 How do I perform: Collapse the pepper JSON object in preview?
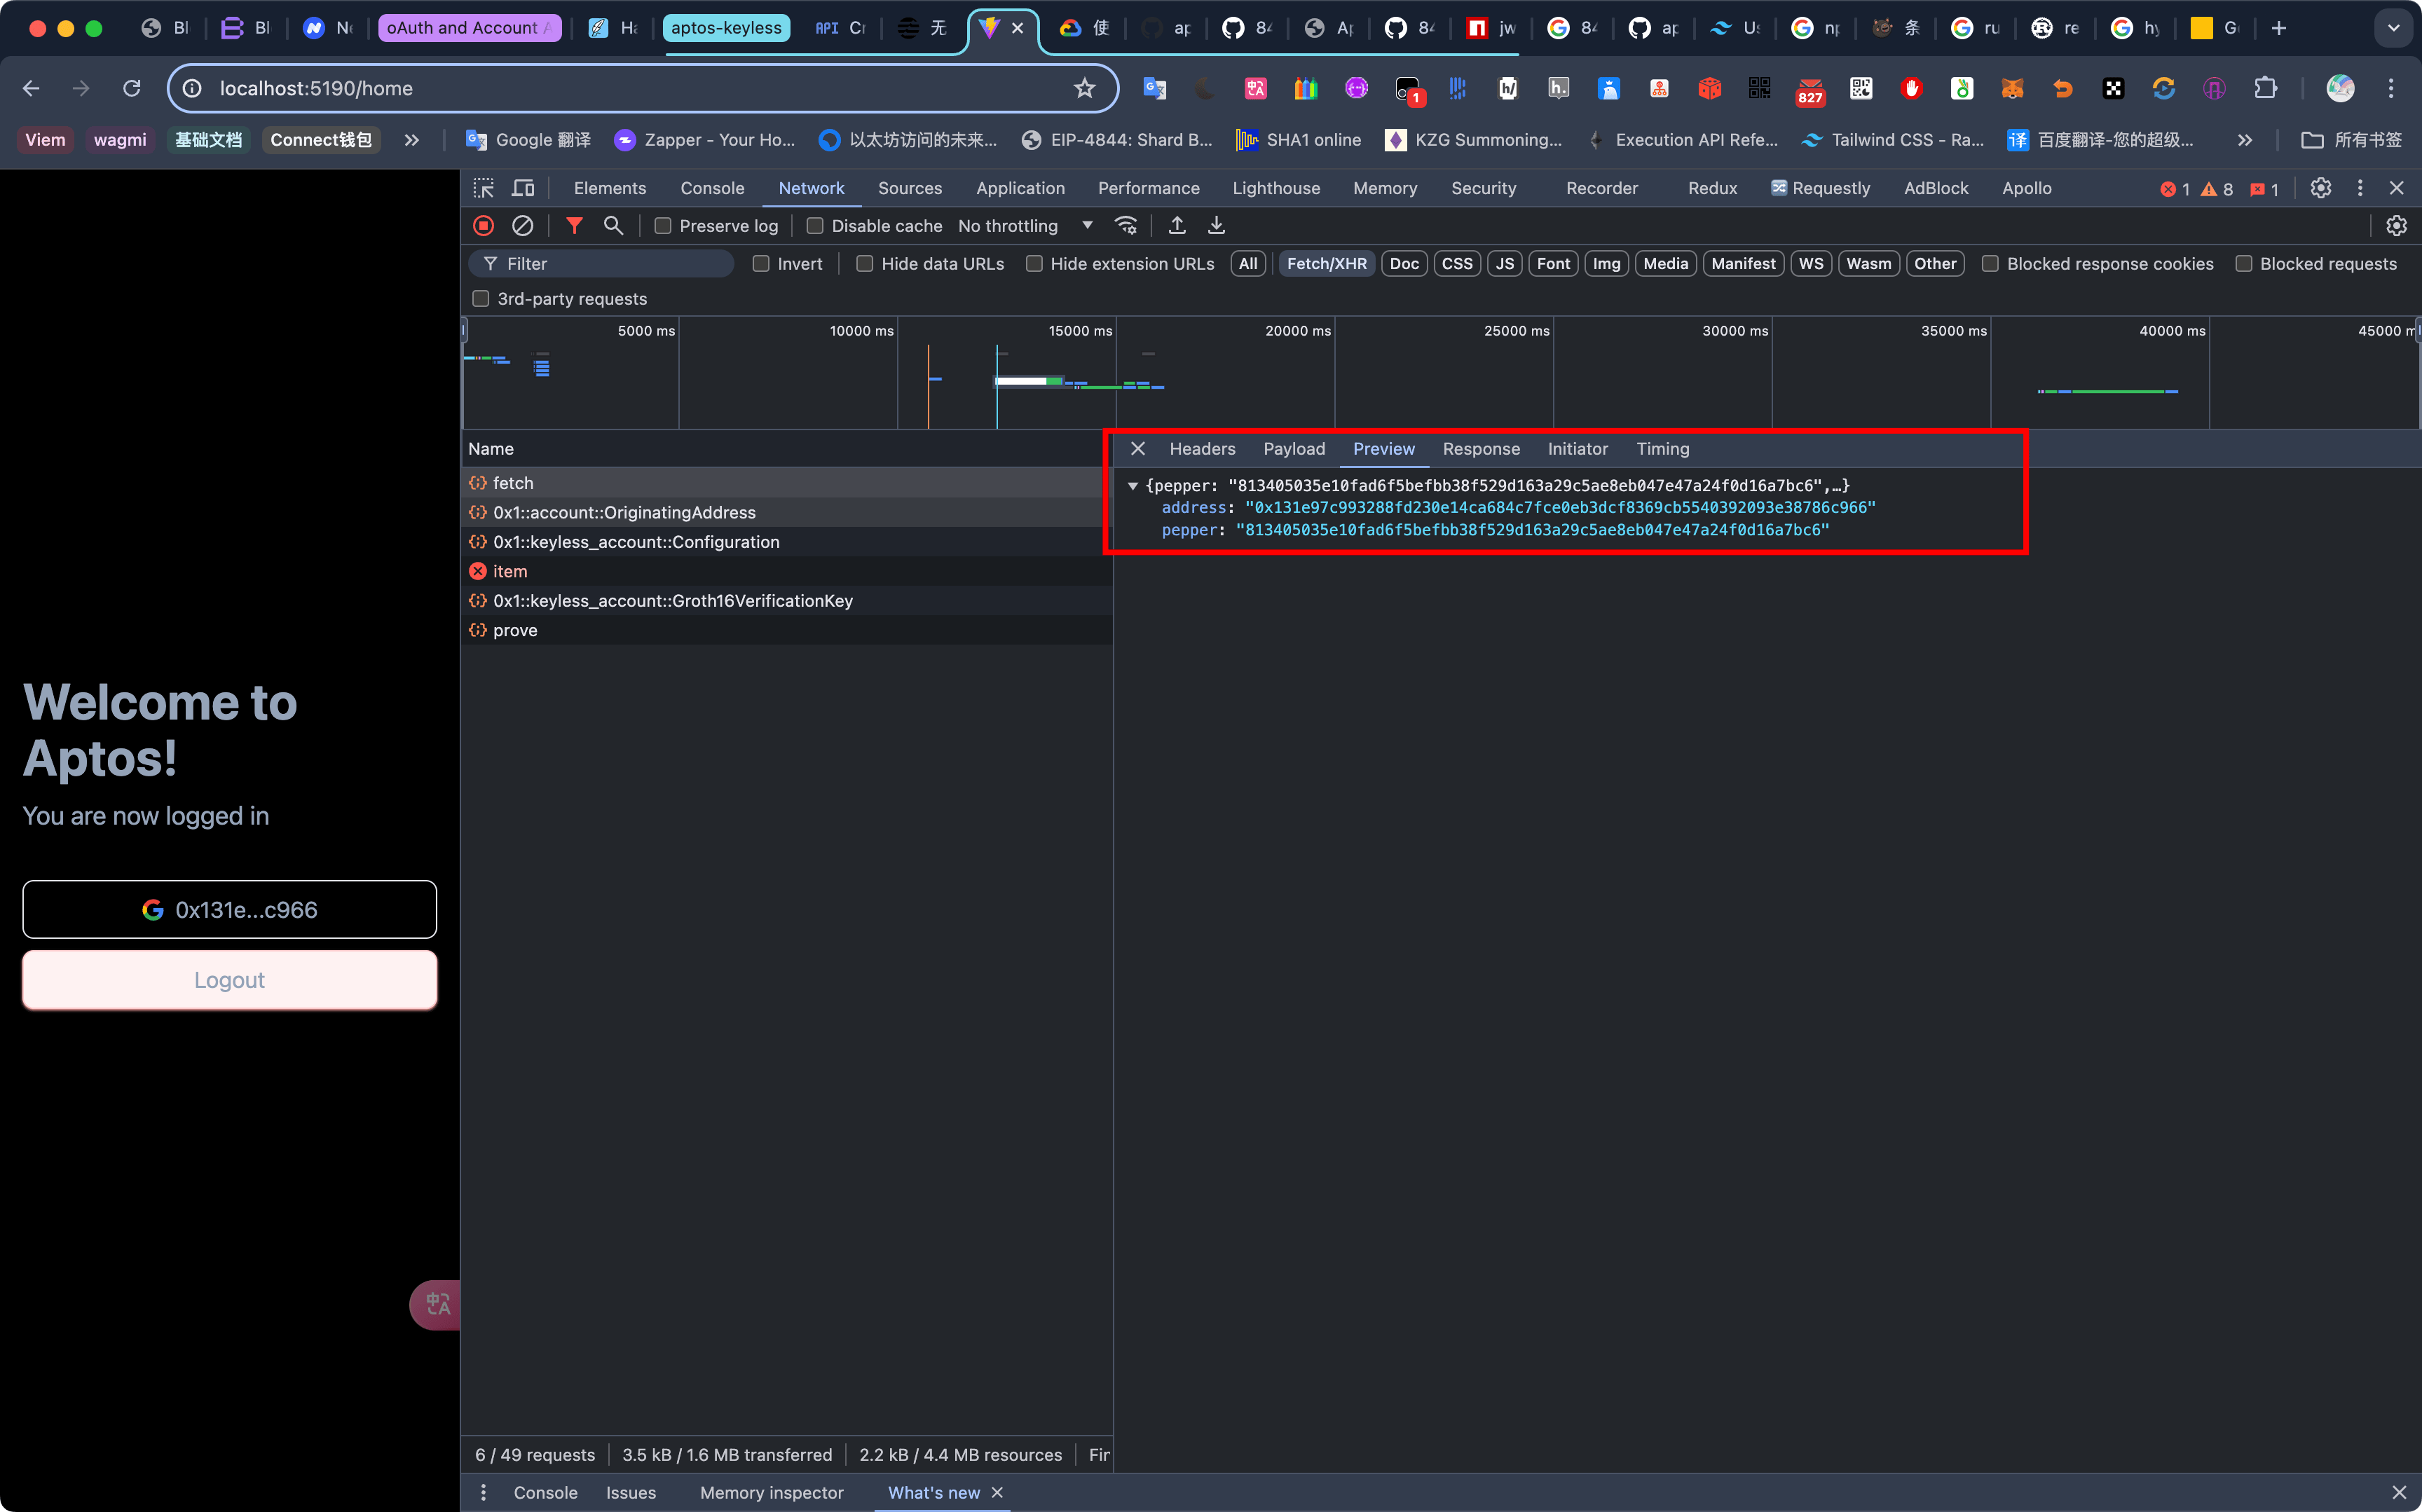1133,486
